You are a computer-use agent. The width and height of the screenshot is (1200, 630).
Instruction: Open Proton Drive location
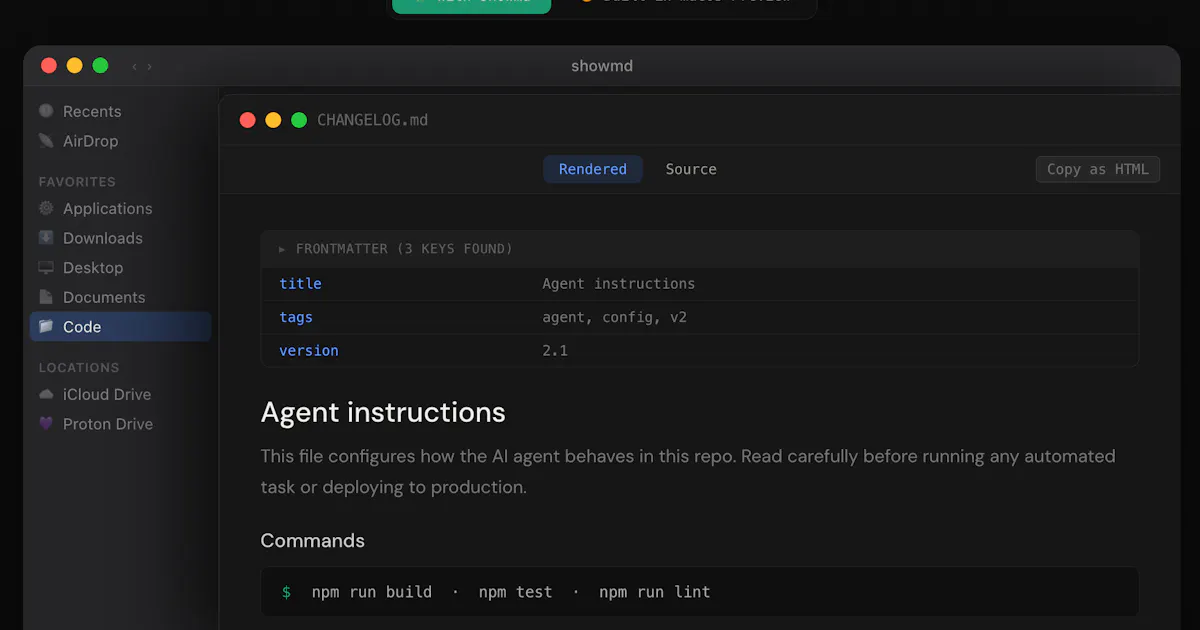coord(107,424)
